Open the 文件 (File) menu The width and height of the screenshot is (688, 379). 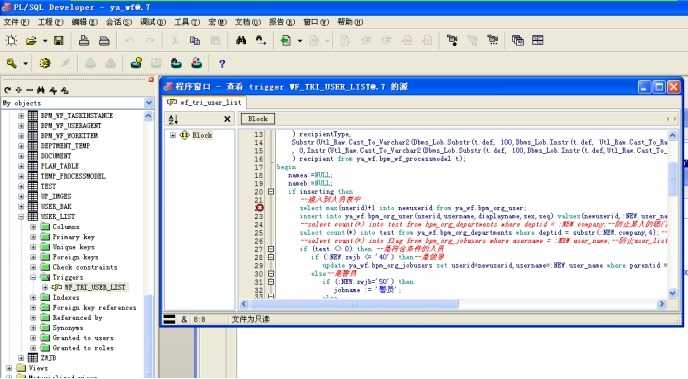point(16,22)
